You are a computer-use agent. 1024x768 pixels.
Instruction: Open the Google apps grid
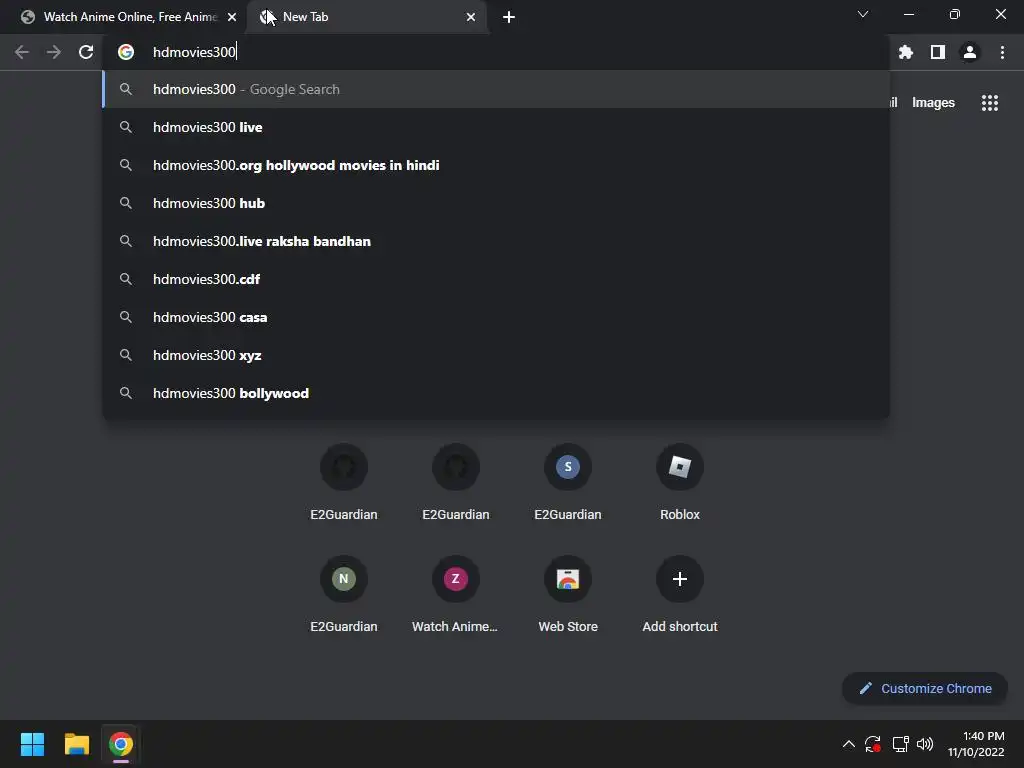tap(990, 103)
